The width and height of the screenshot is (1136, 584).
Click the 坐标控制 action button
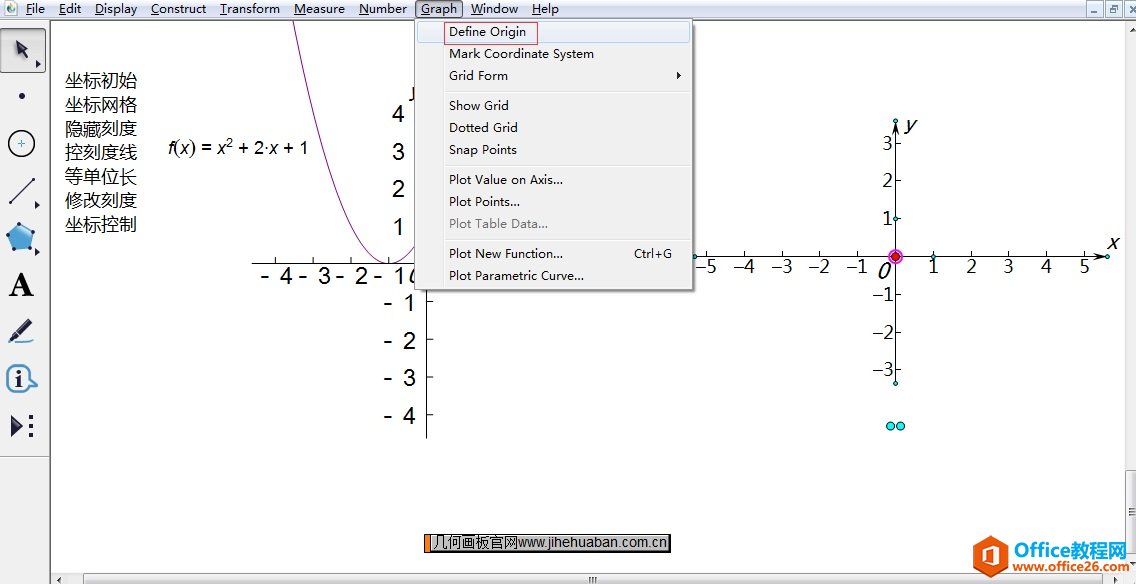pos(101,224)
